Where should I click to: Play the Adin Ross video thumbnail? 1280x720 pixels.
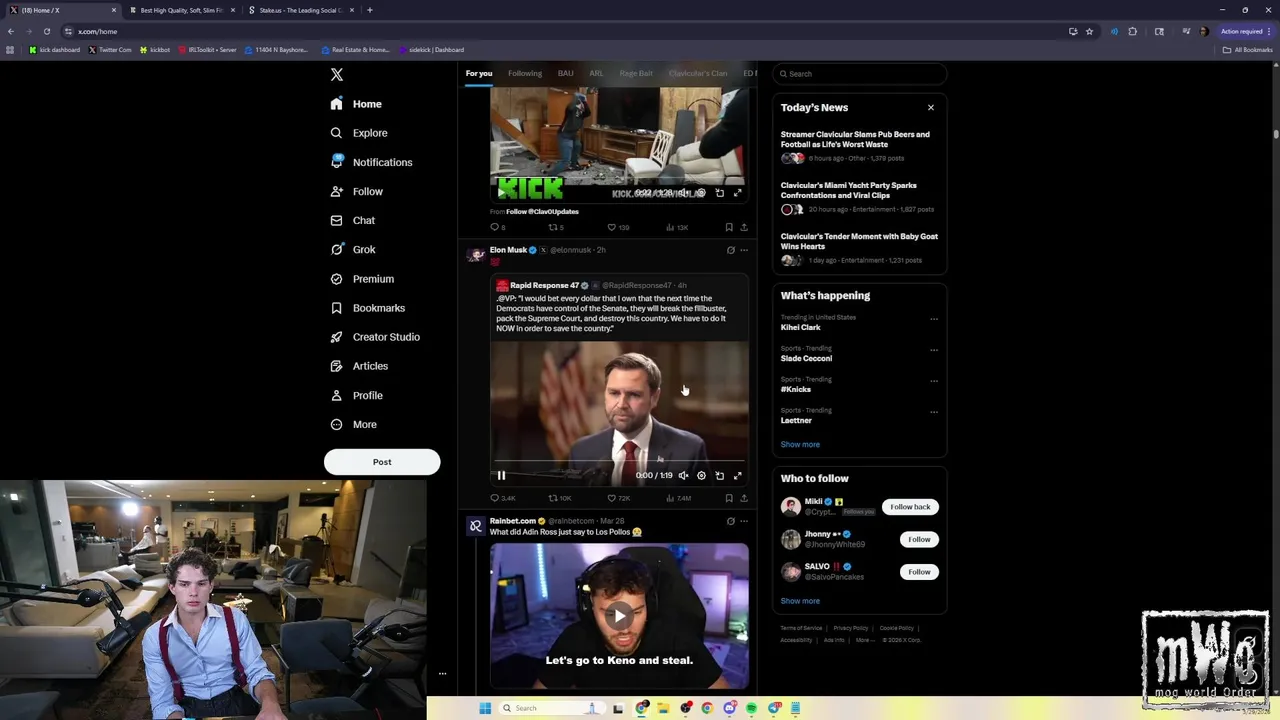[619, 616]
